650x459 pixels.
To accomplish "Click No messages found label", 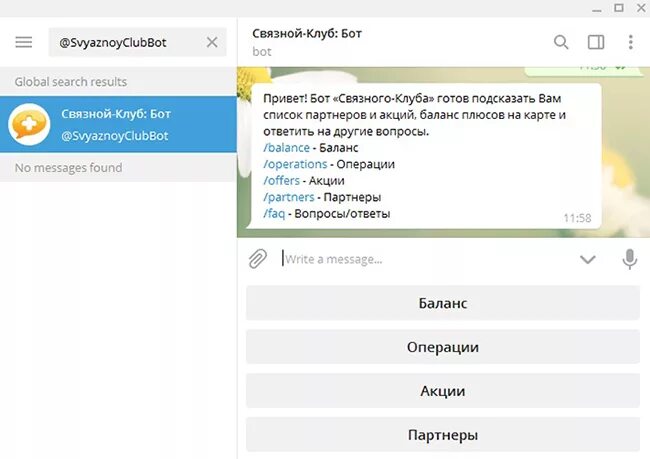I will coord(68,168).
